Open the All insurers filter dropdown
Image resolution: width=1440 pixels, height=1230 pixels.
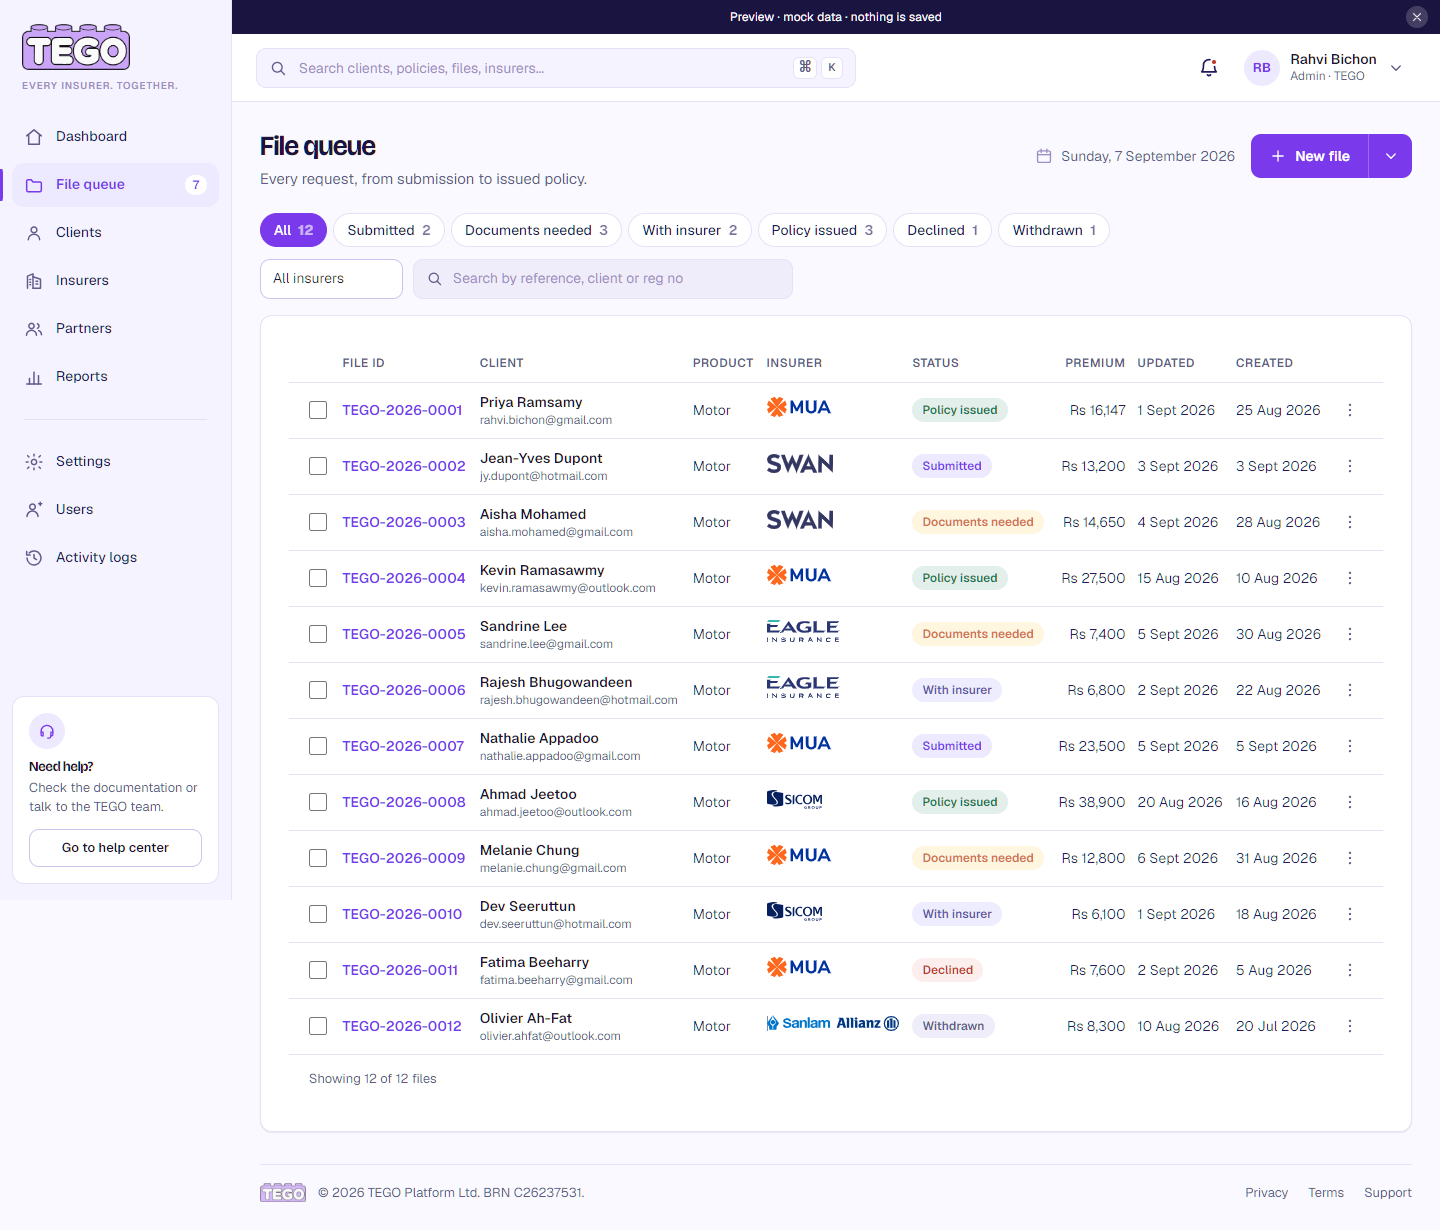(x=331, y=279)
